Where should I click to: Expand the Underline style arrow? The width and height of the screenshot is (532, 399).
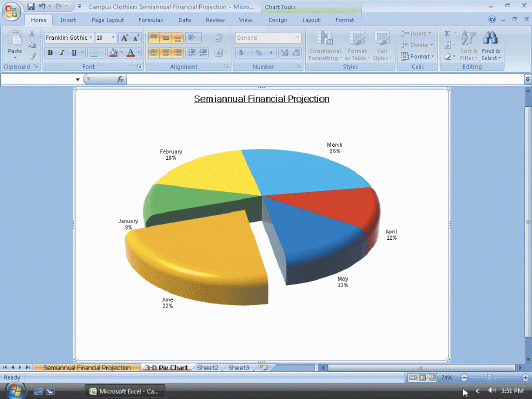point(82,53)
